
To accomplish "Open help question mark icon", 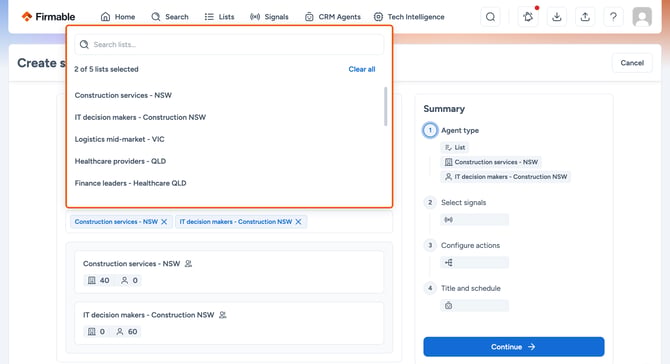I will [613, 17].
